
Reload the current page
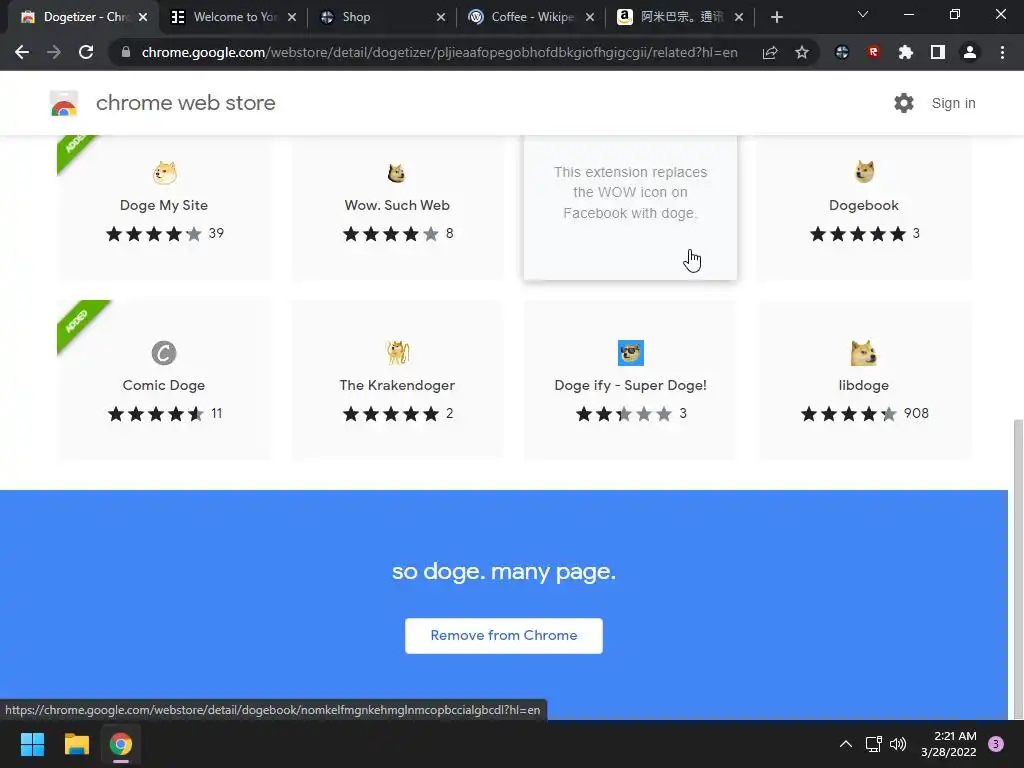tap(86, 52)
